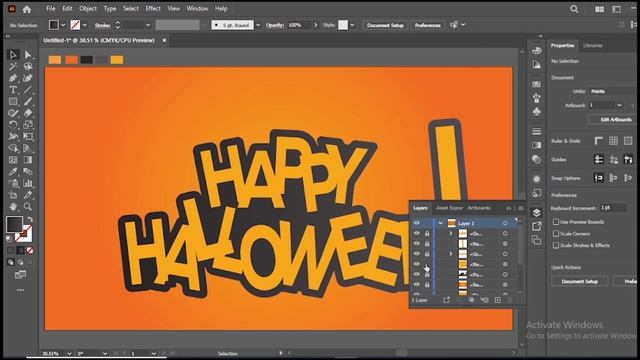640x360 pixels.
Task: Select the Shape Builder tool
Action: [13, 148]
